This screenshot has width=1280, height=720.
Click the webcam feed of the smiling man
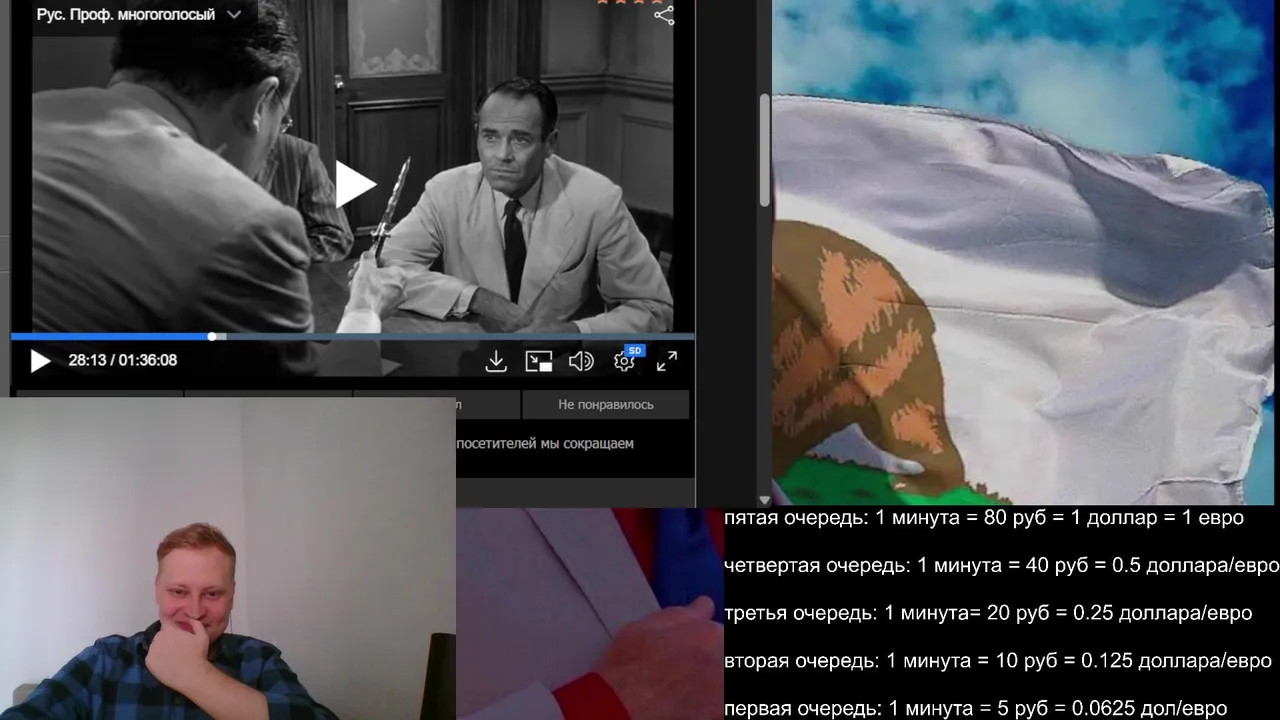tap(228, 558)
